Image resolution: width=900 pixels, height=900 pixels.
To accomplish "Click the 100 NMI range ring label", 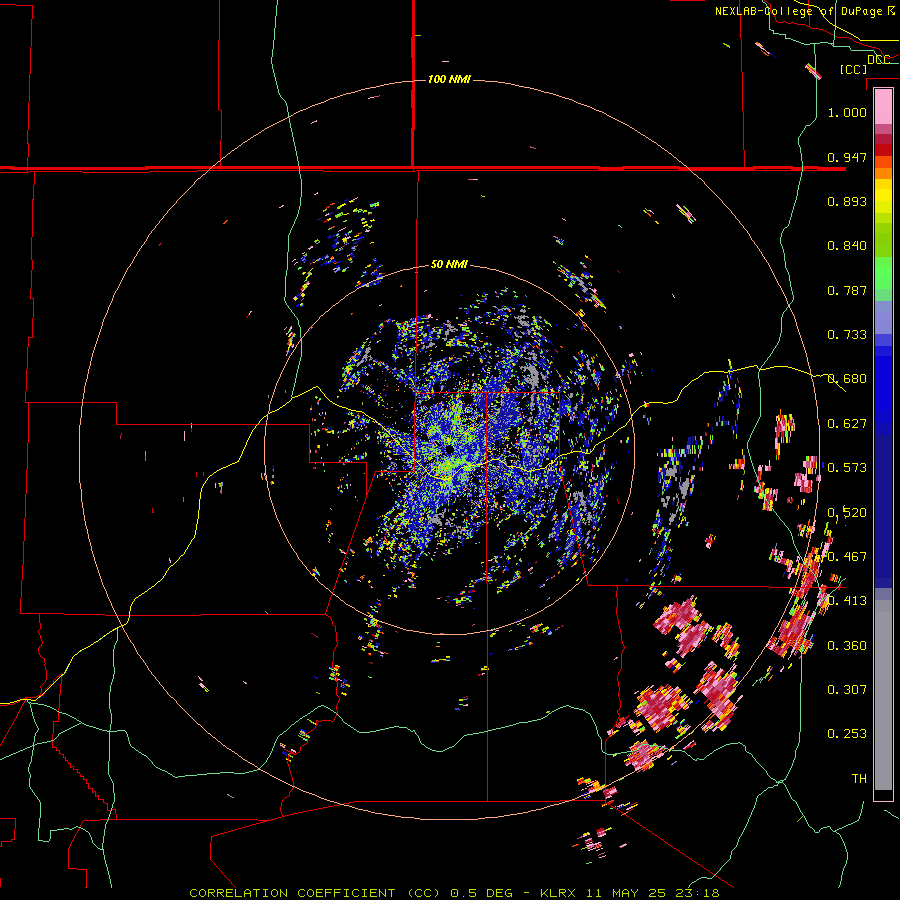I will [x=449, y=79].
